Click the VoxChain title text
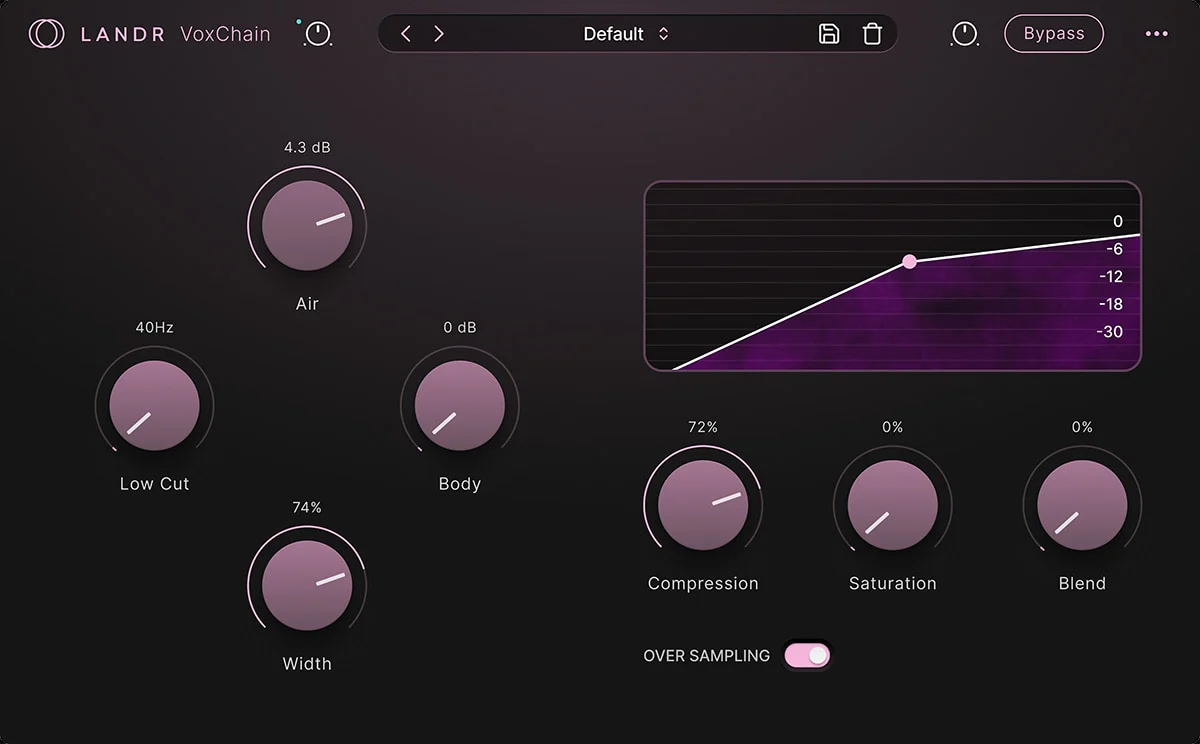This screenshot has width=1200, height=744. tap(224, 33)
